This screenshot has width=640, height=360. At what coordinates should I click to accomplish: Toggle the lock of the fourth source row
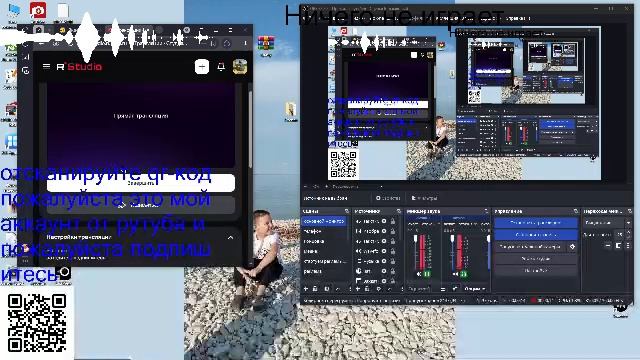click(393, 251)
